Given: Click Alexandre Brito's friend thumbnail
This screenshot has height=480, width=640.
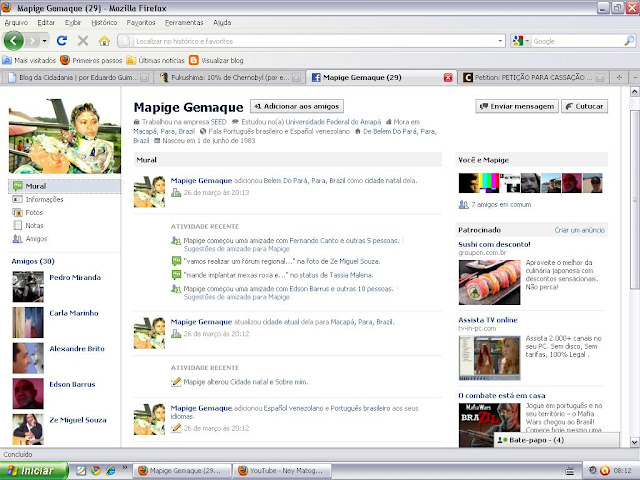Looking at the screenshot, I should click(28, 358).
